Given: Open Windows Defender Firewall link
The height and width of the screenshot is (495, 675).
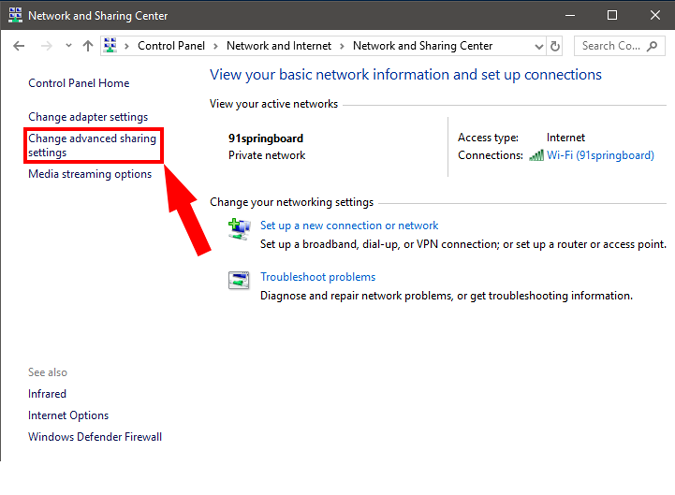Looking at the screenshot, I should (x=95, y=437).
